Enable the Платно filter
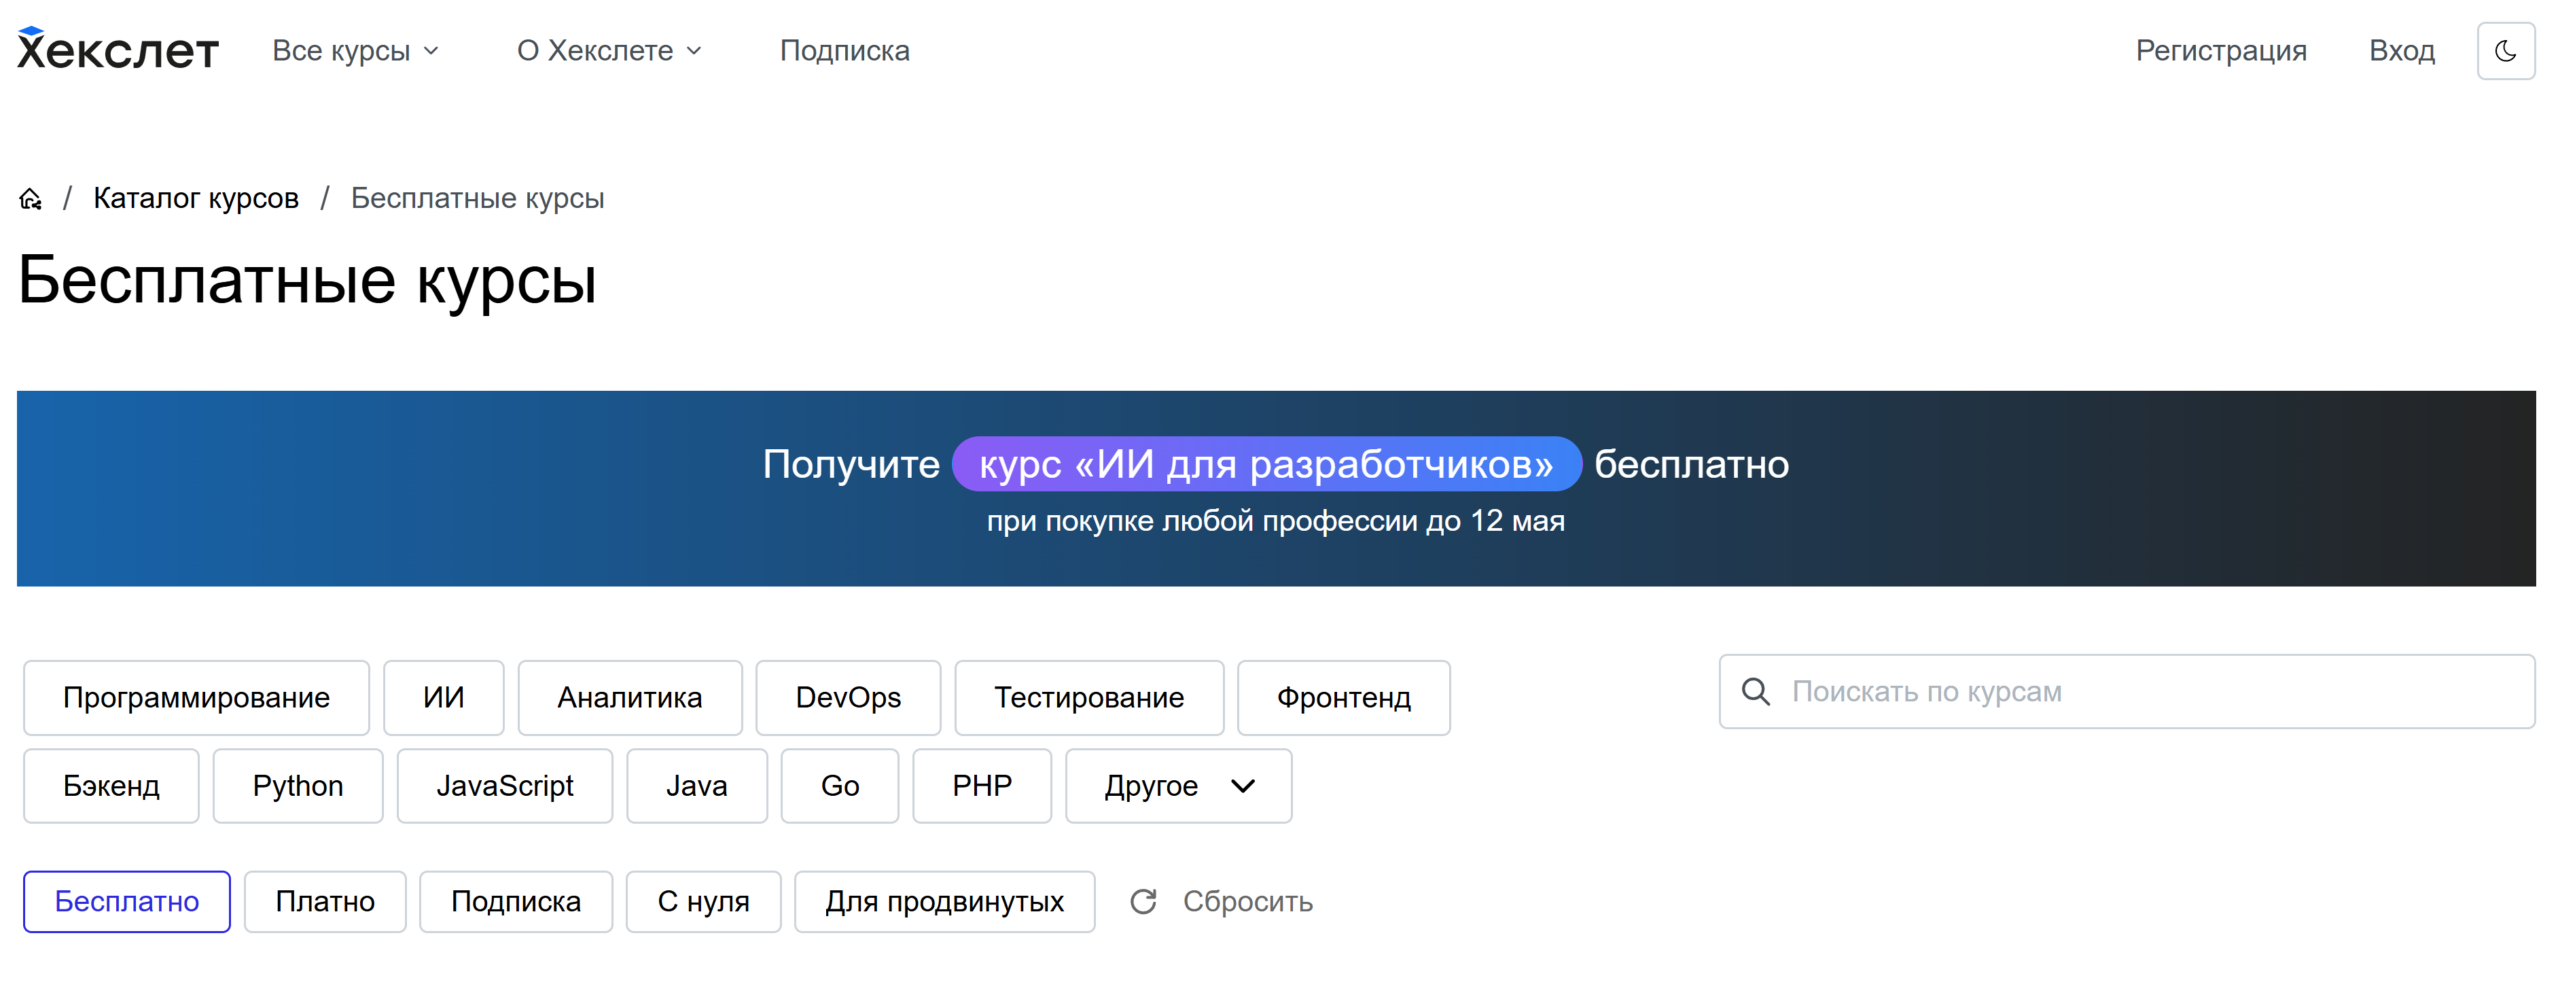The height and width of the screenshot is (997, 2560). point(325,901)
